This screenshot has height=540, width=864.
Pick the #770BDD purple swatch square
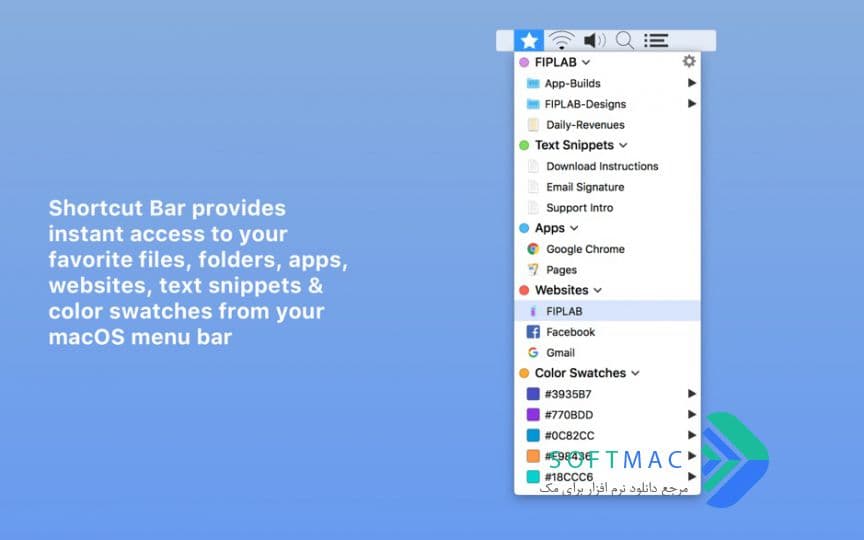coord(533,414)
